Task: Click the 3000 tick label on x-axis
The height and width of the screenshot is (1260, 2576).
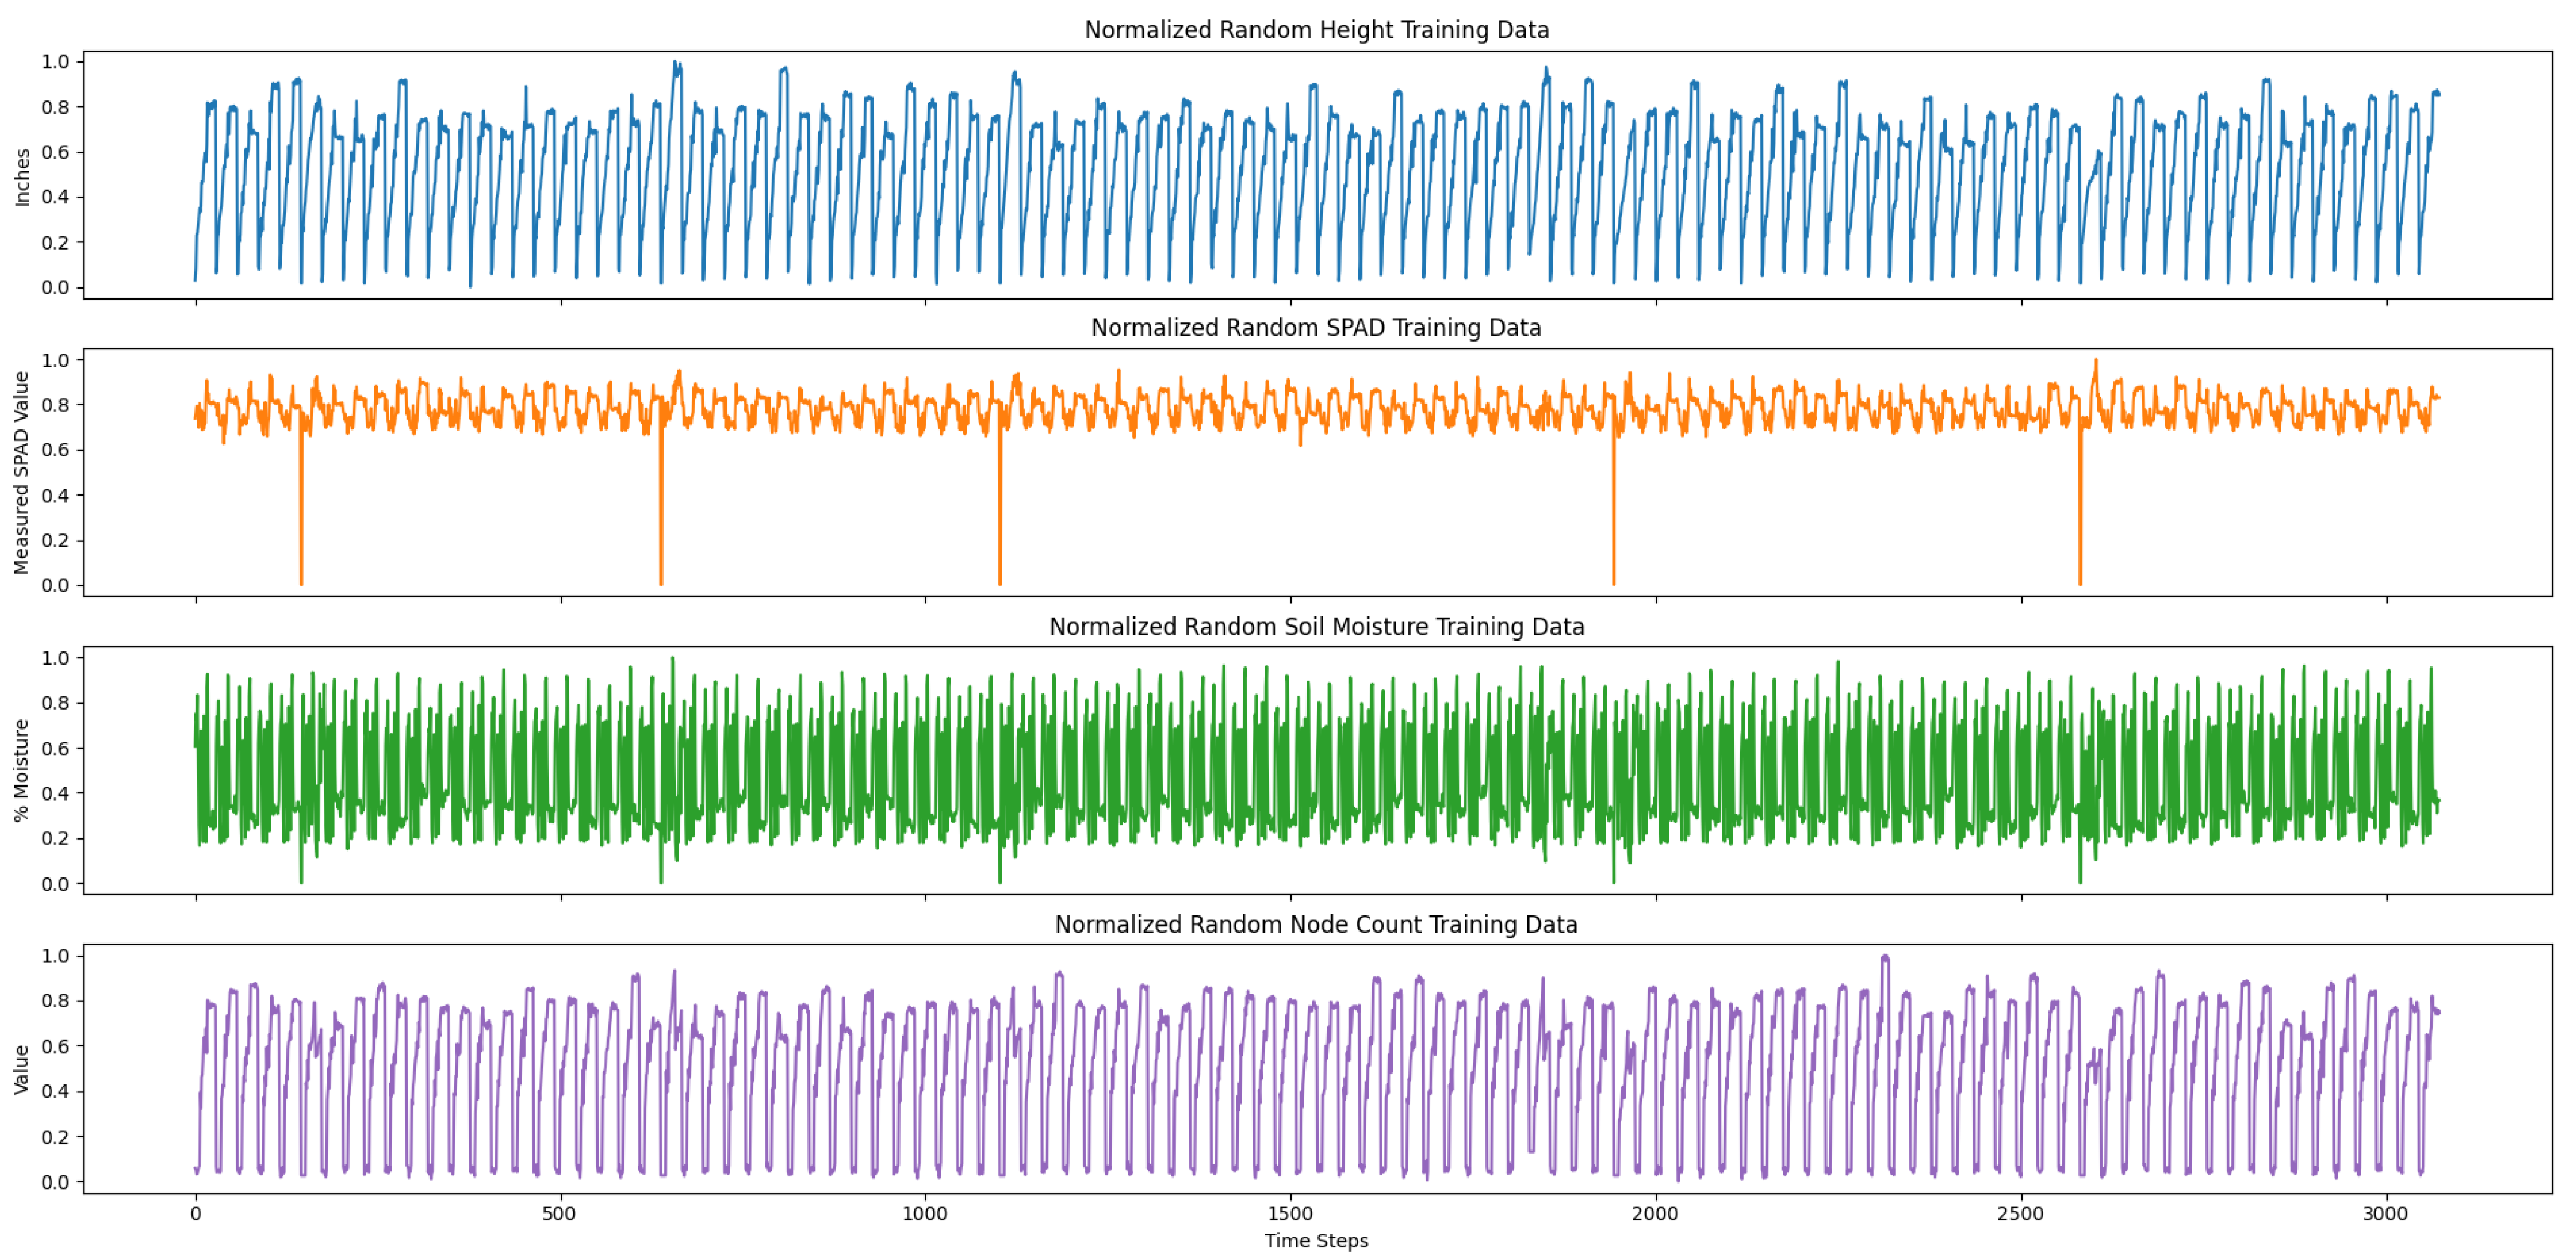Action: [x=2386, y=1215]
